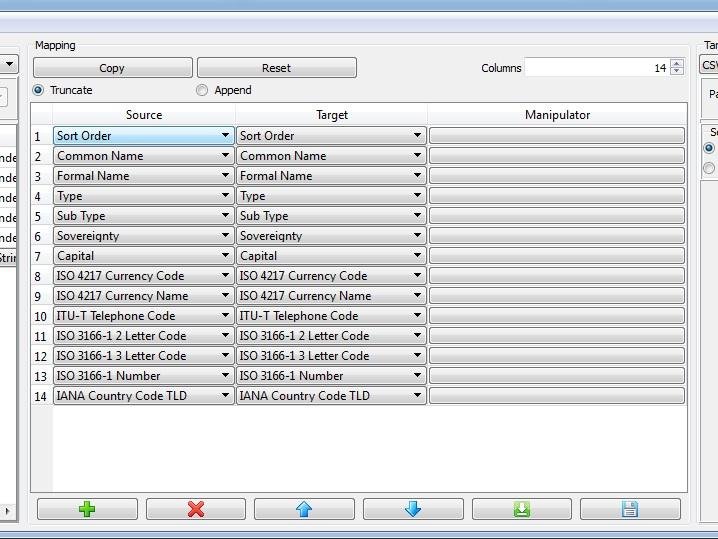The image size is (718, 539).
Task: Open Source dropdown for Common Name
Action: pos(144,156)
